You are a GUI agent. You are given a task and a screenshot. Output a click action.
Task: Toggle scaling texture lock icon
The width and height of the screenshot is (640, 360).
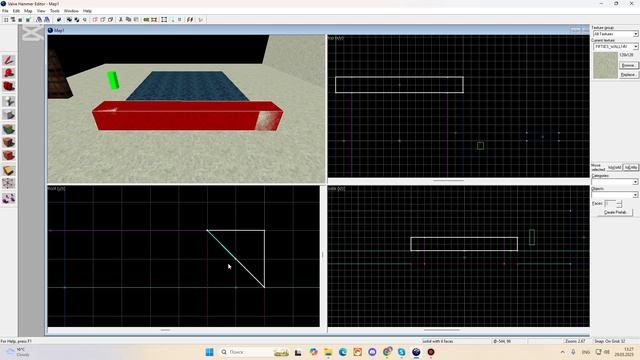click(190, 20)
